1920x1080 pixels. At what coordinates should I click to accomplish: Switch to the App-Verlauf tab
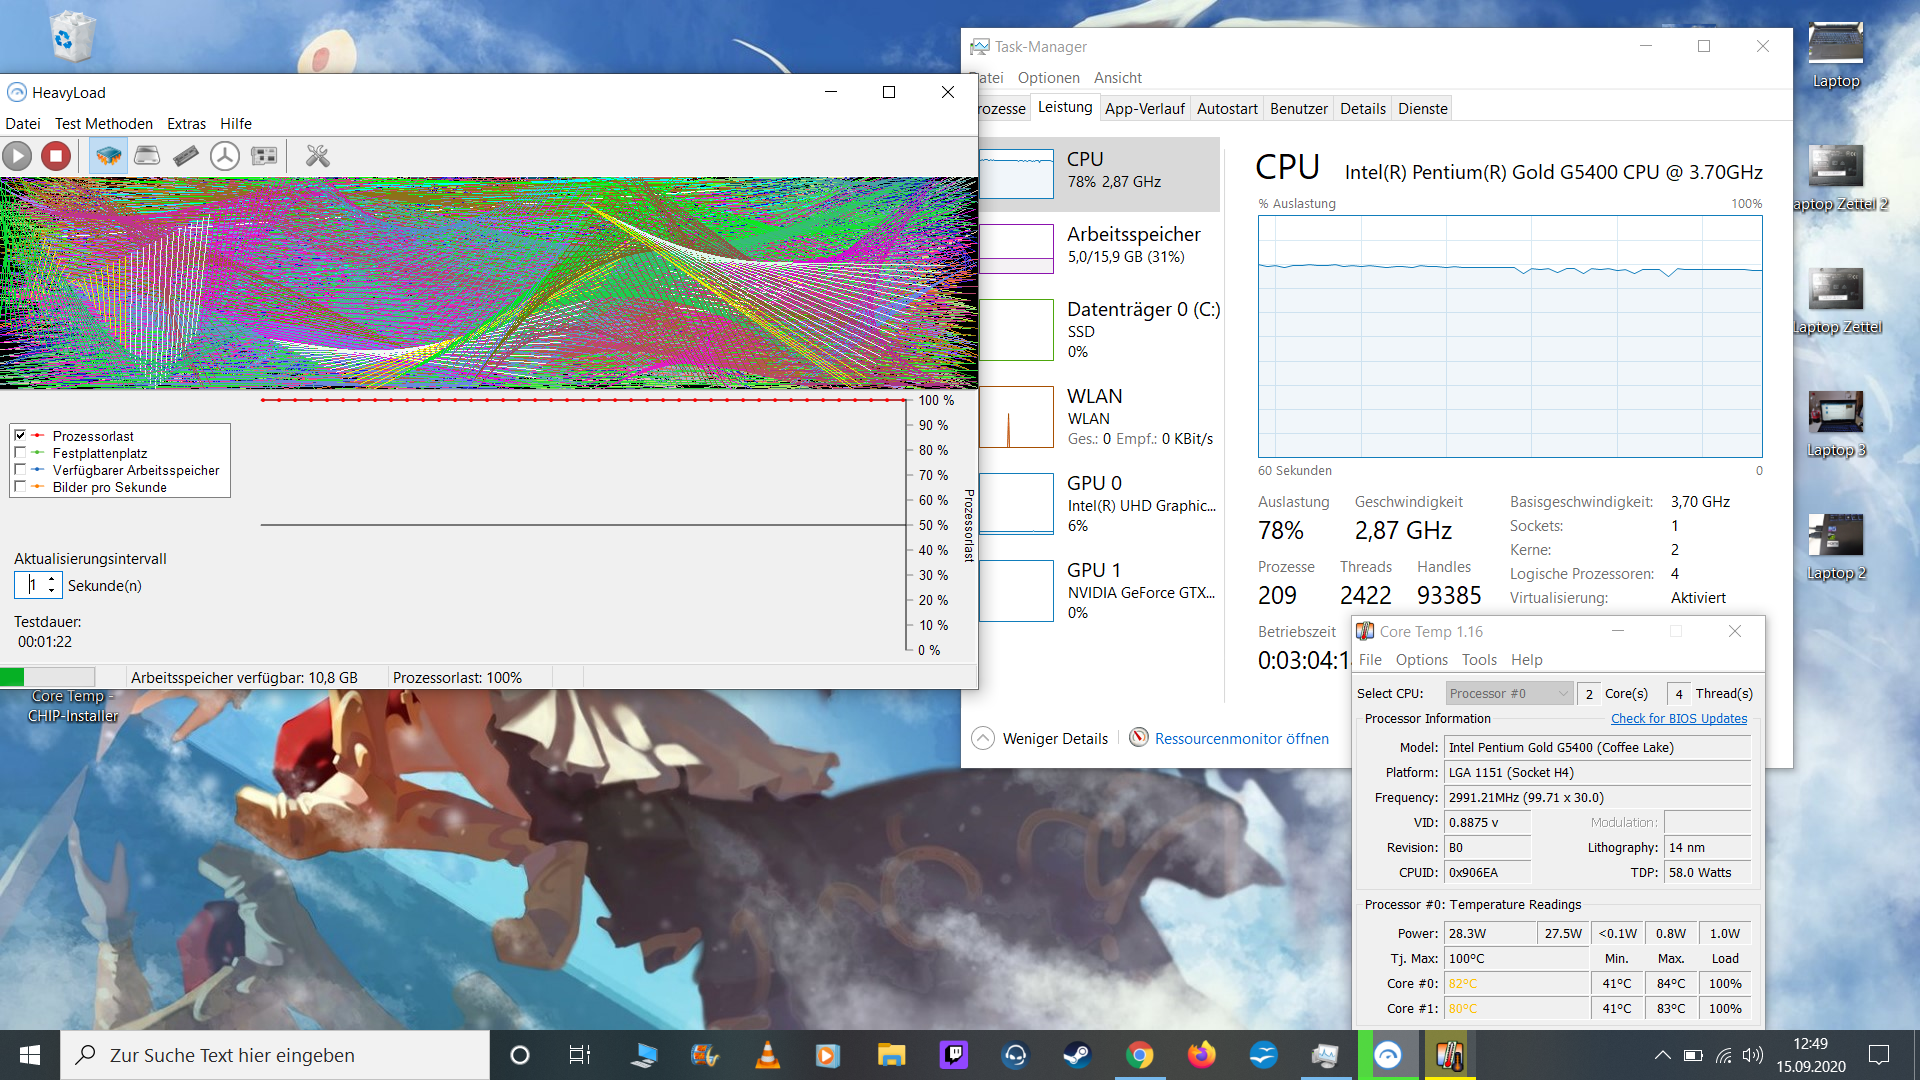[x=1145, y=109]
